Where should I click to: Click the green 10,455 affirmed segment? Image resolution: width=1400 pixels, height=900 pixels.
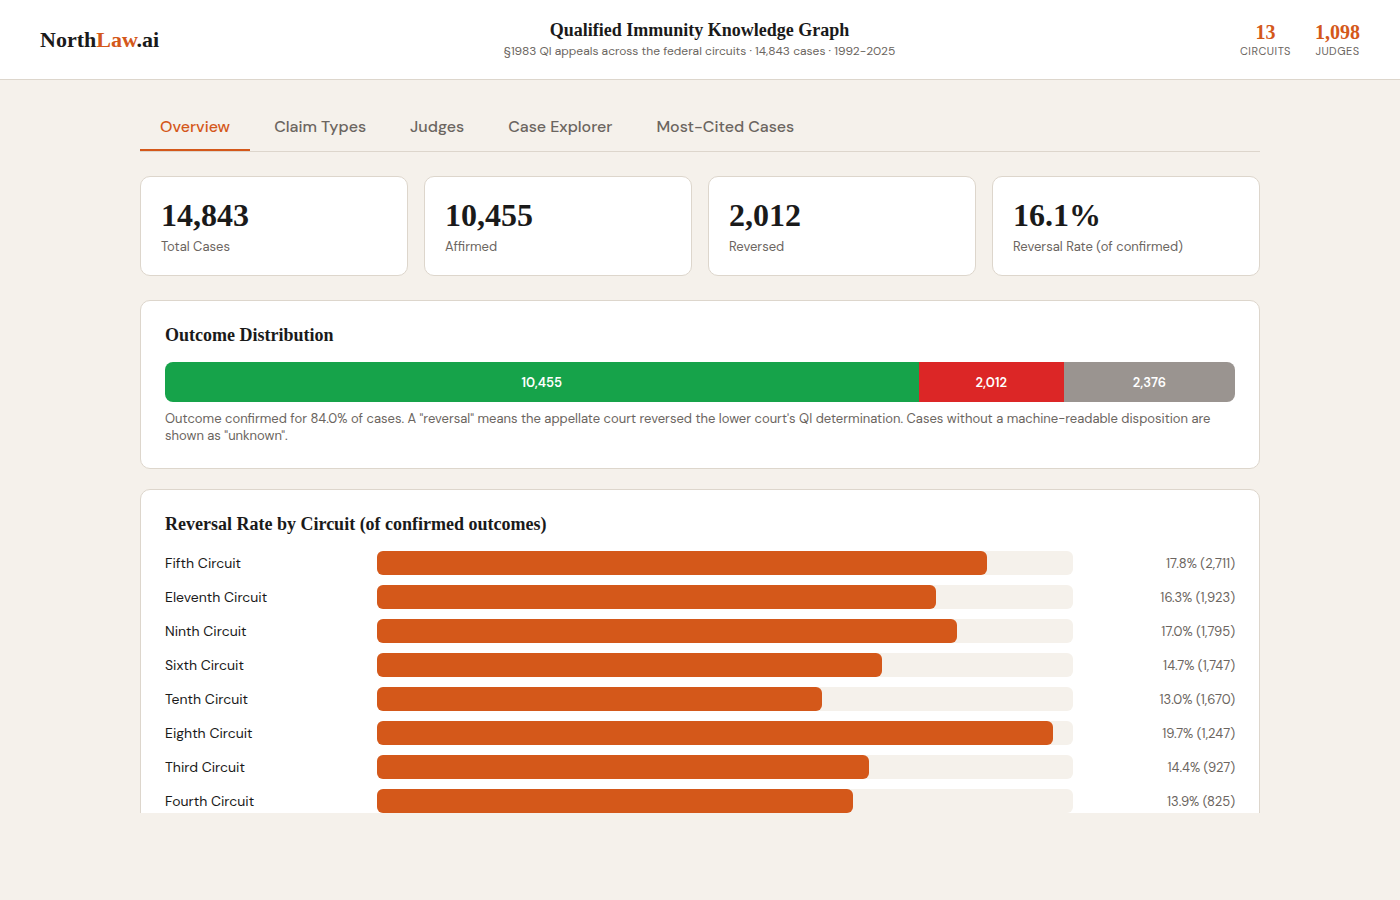(542, 382)
